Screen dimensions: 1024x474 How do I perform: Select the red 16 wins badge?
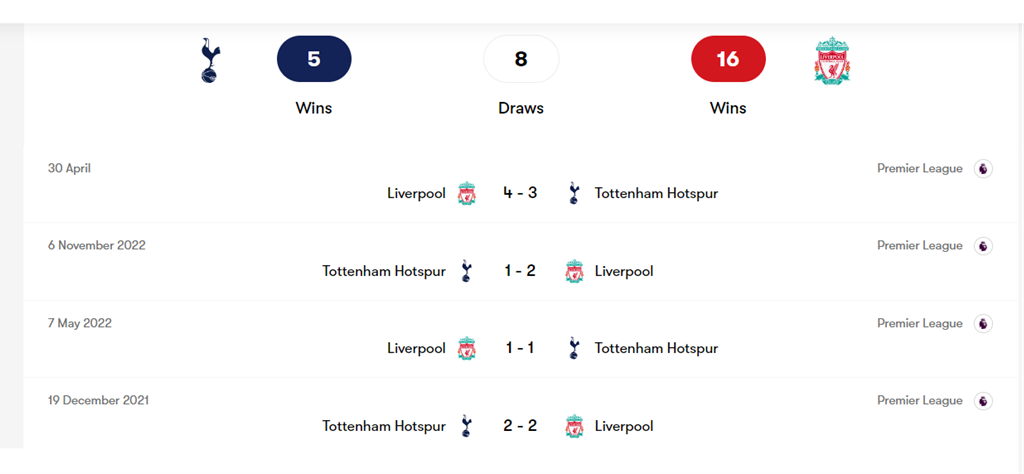pyautogui.click(x=728, y=59)
